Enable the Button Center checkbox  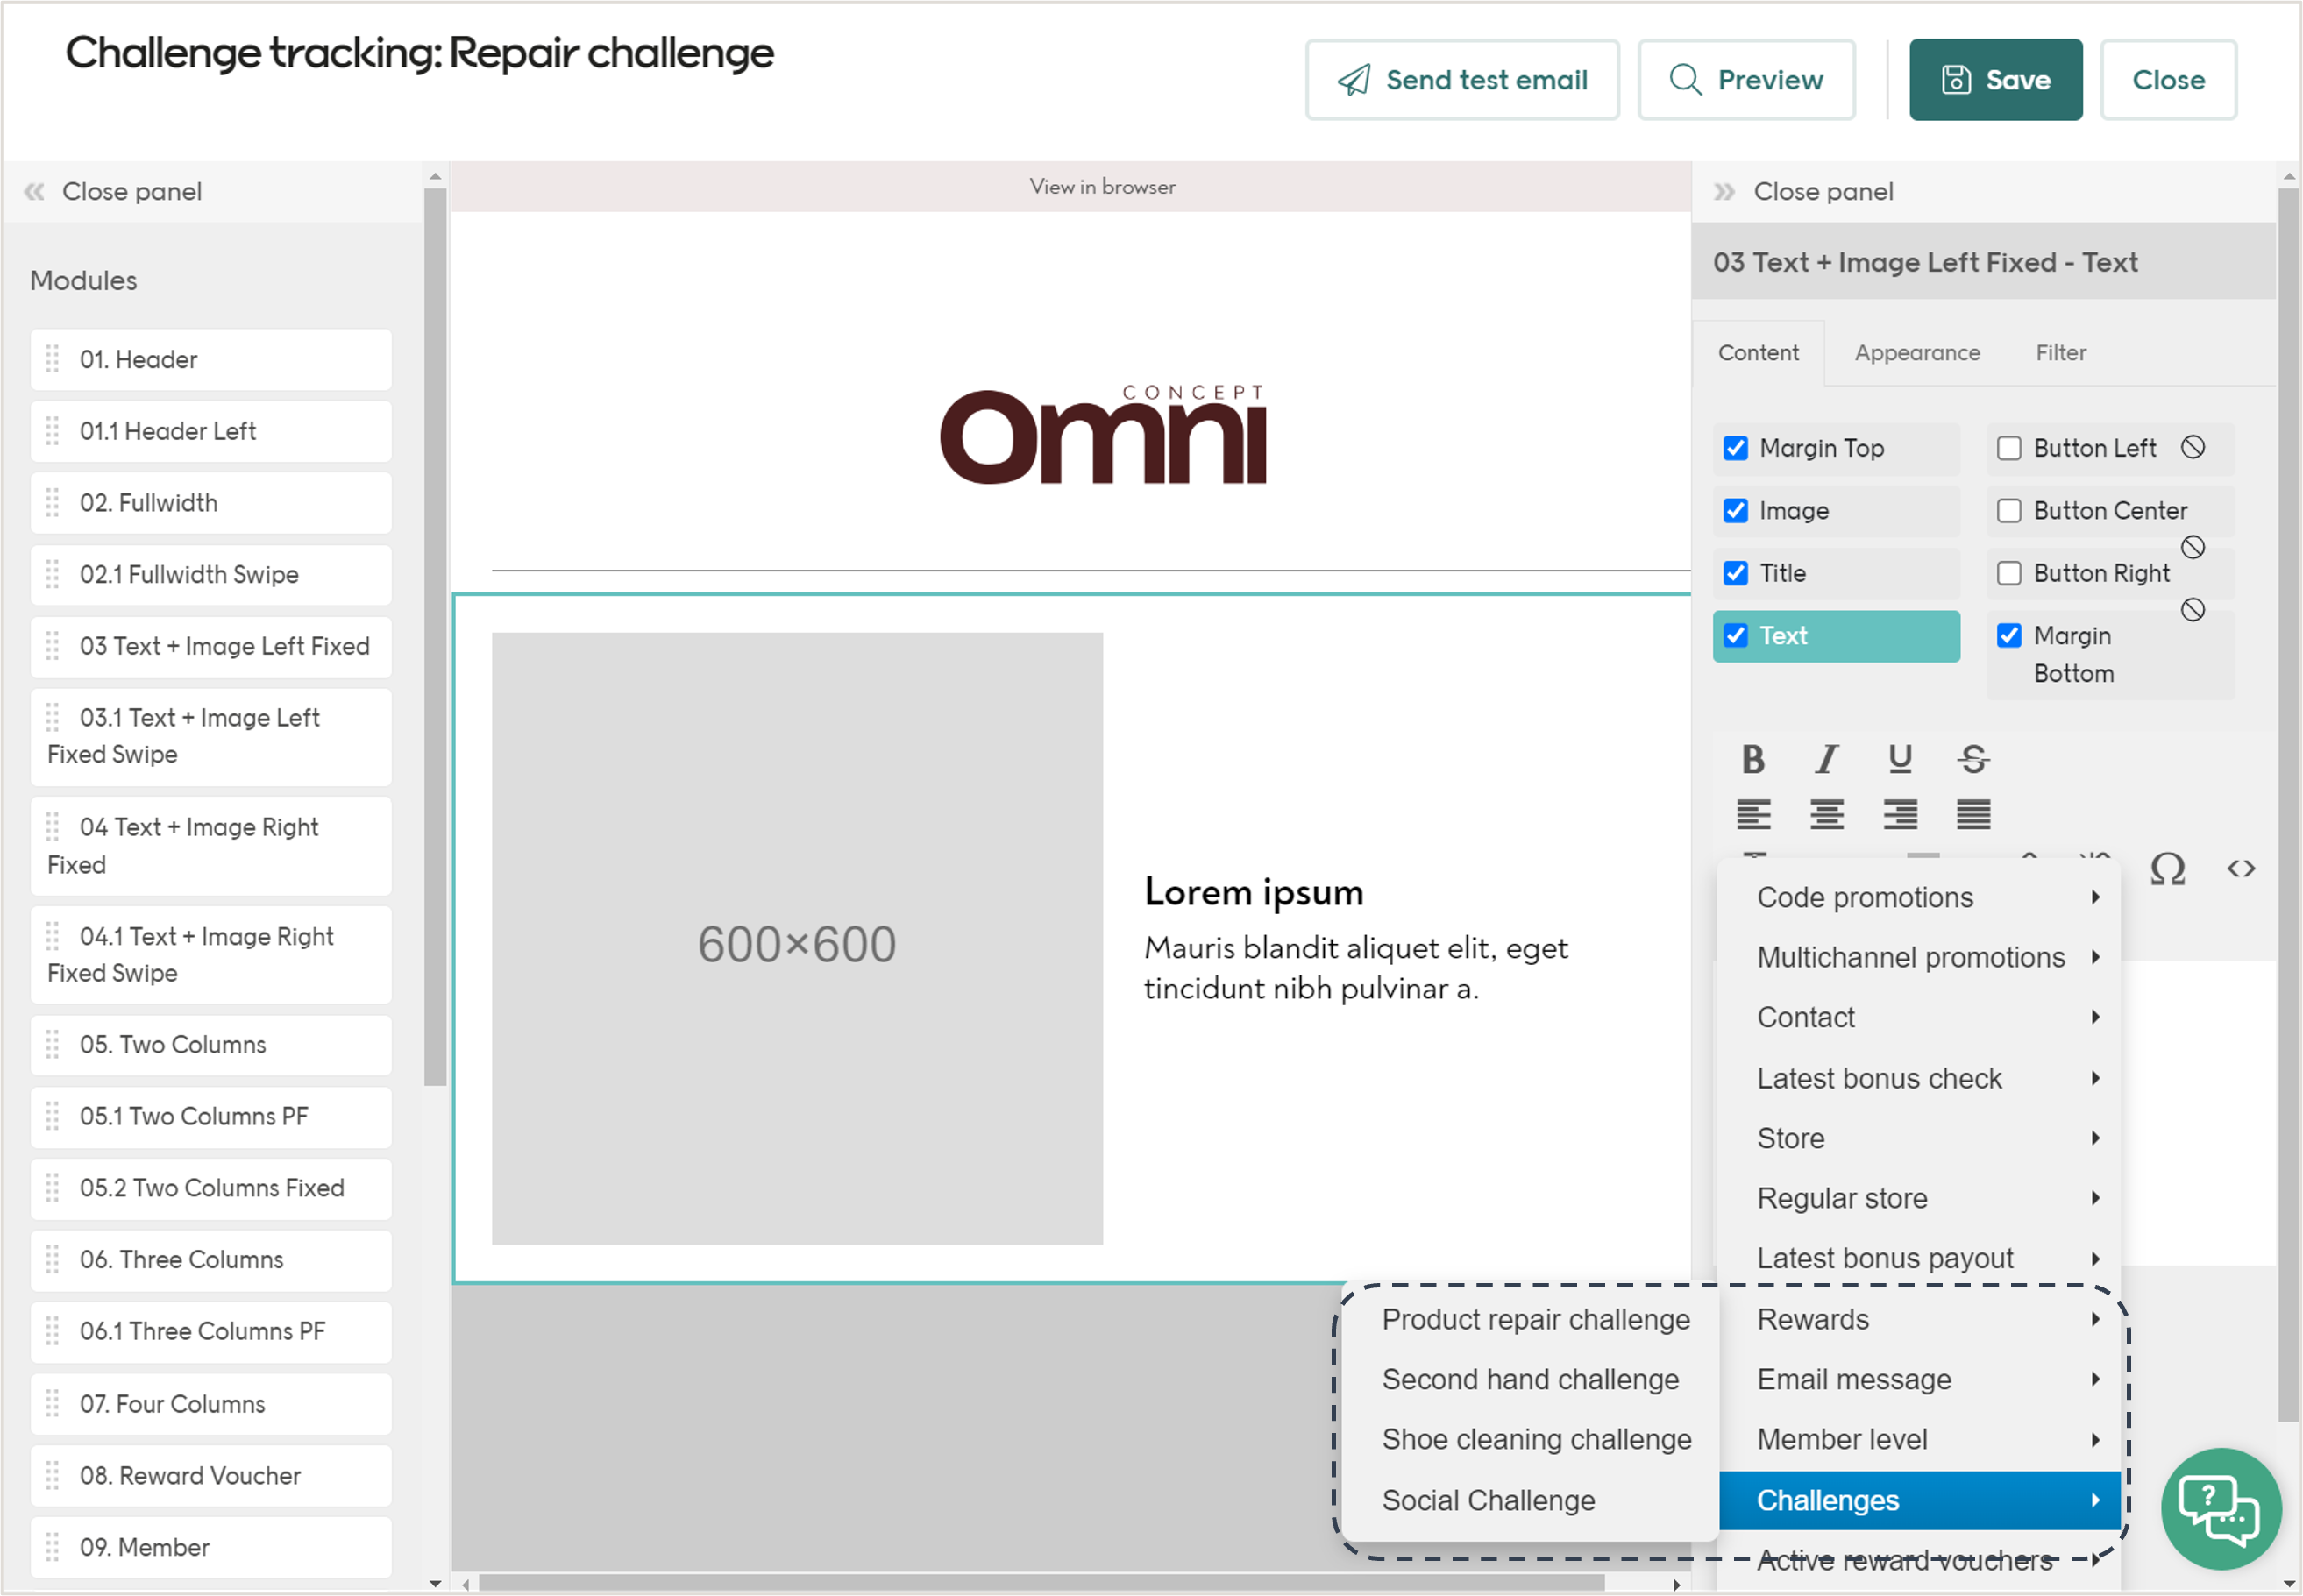click(x=2010, y=510)
